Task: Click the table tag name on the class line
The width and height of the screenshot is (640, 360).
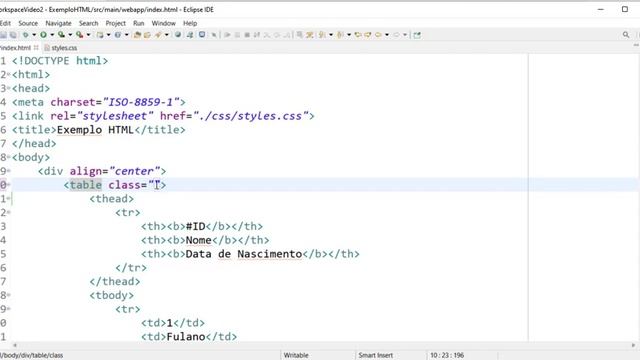Action: point(85,185)
